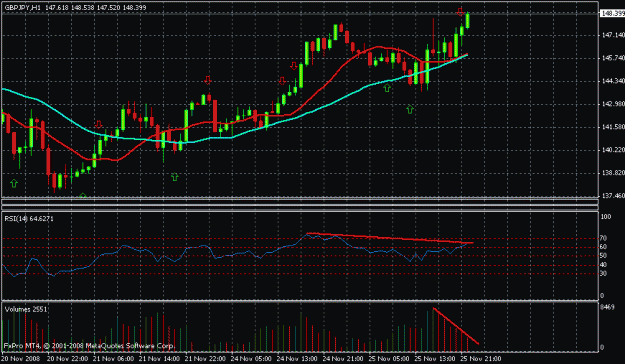Click the 25 Nov 13:00 time label
Viewport: 625px width, 364px height.
[434, 359]
